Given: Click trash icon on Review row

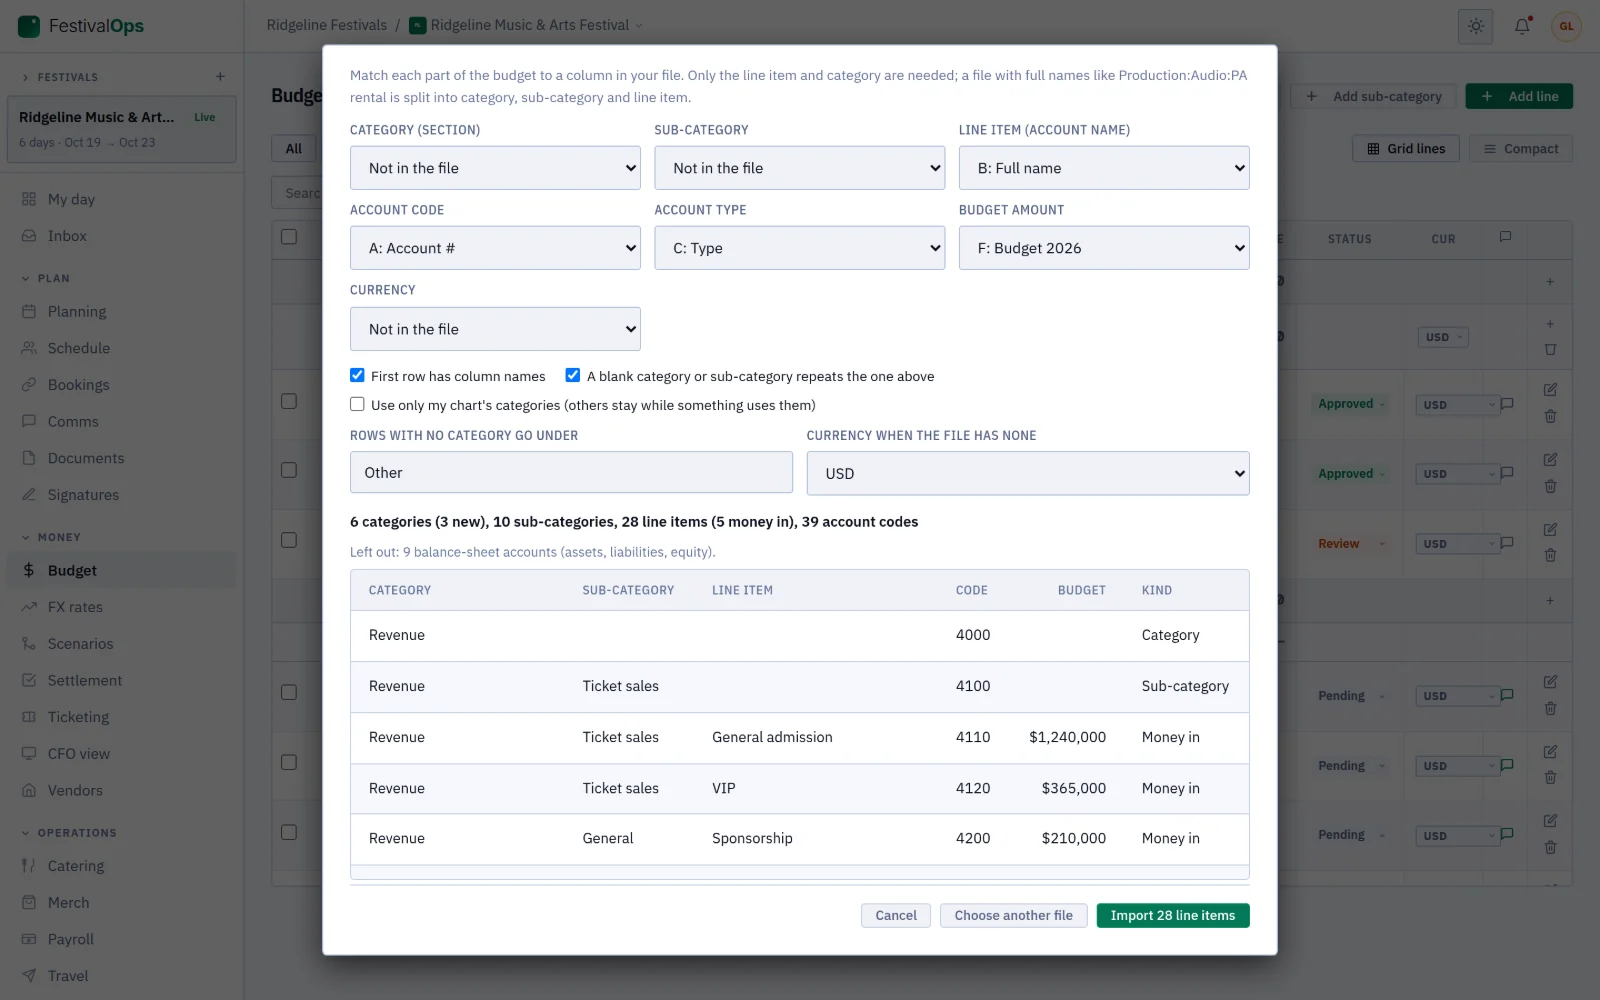Looking at the screenshot, I should pyautogui.click(x=1550, y=556).
